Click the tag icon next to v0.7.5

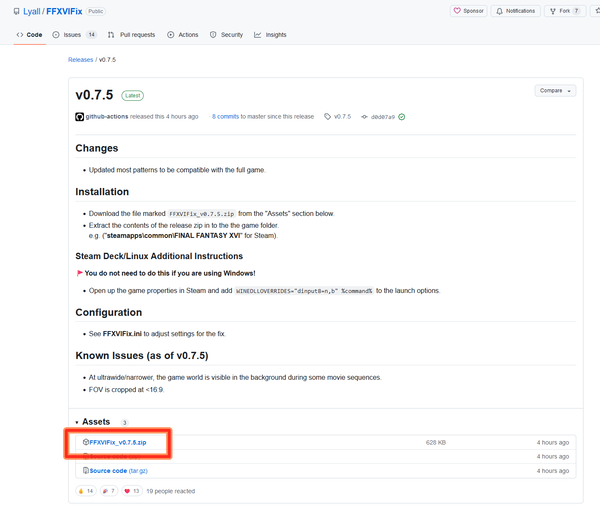(326, 116)
